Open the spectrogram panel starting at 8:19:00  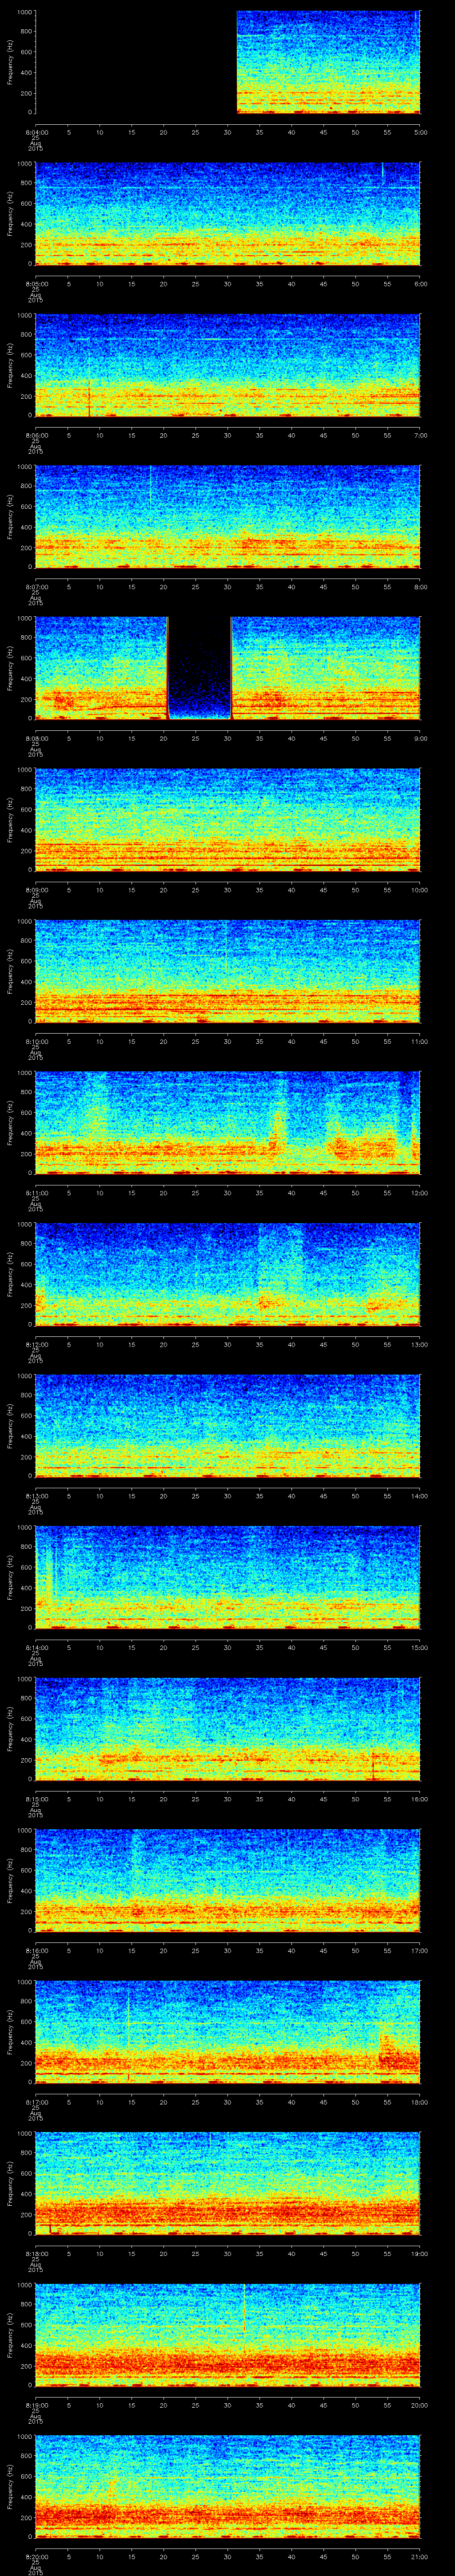[x=228, y=2335]
